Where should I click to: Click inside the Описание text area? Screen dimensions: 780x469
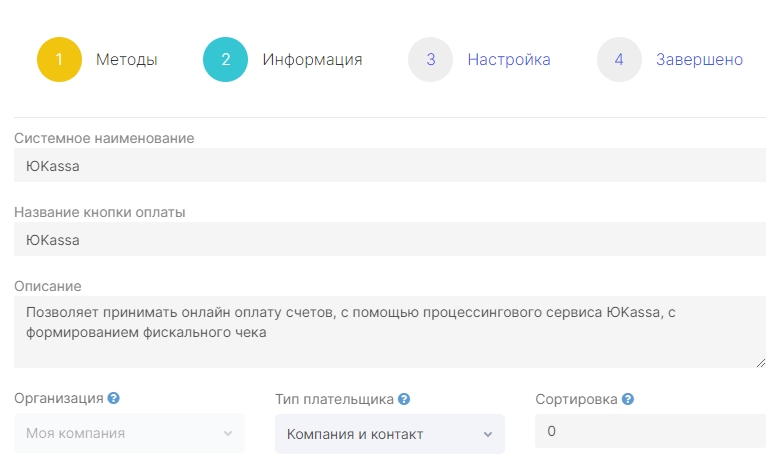[x=390, y=332]
